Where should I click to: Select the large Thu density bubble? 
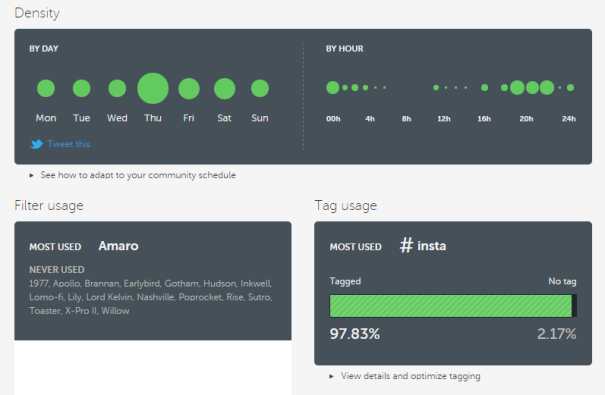pyautogui.click(x=153, y=88)
